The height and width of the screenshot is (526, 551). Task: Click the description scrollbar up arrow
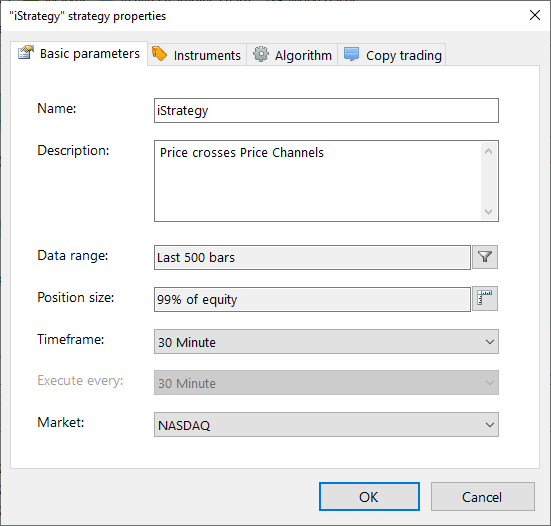[488, 151]
